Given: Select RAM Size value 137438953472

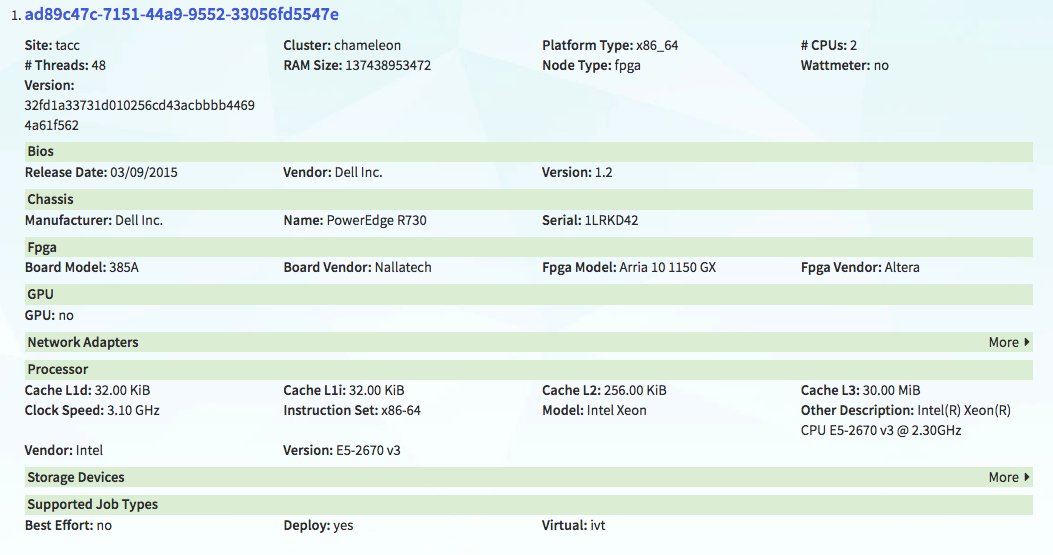Looking at the screenshot, I should 388,65.
